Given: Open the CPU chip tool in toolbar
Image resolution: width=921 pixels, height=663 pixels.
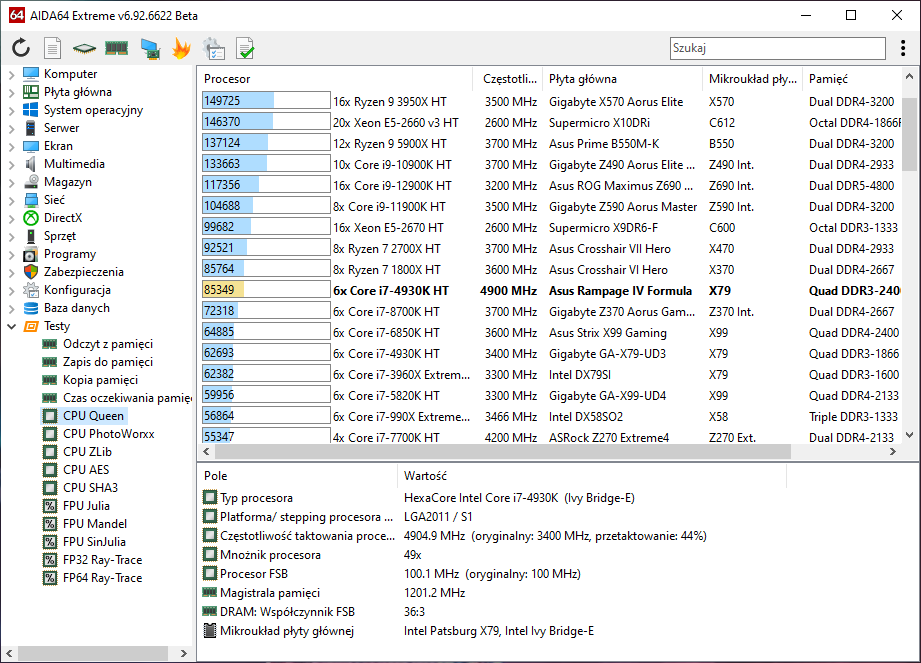Looking at the screenshot, I should [x=85, y=48].
